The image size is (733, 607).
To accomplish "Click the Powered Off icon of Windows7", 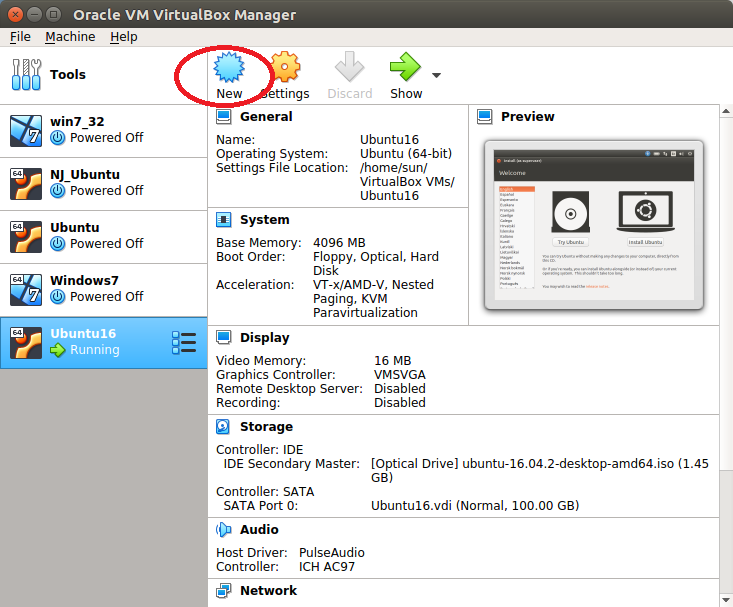I will tap(57, 296).
